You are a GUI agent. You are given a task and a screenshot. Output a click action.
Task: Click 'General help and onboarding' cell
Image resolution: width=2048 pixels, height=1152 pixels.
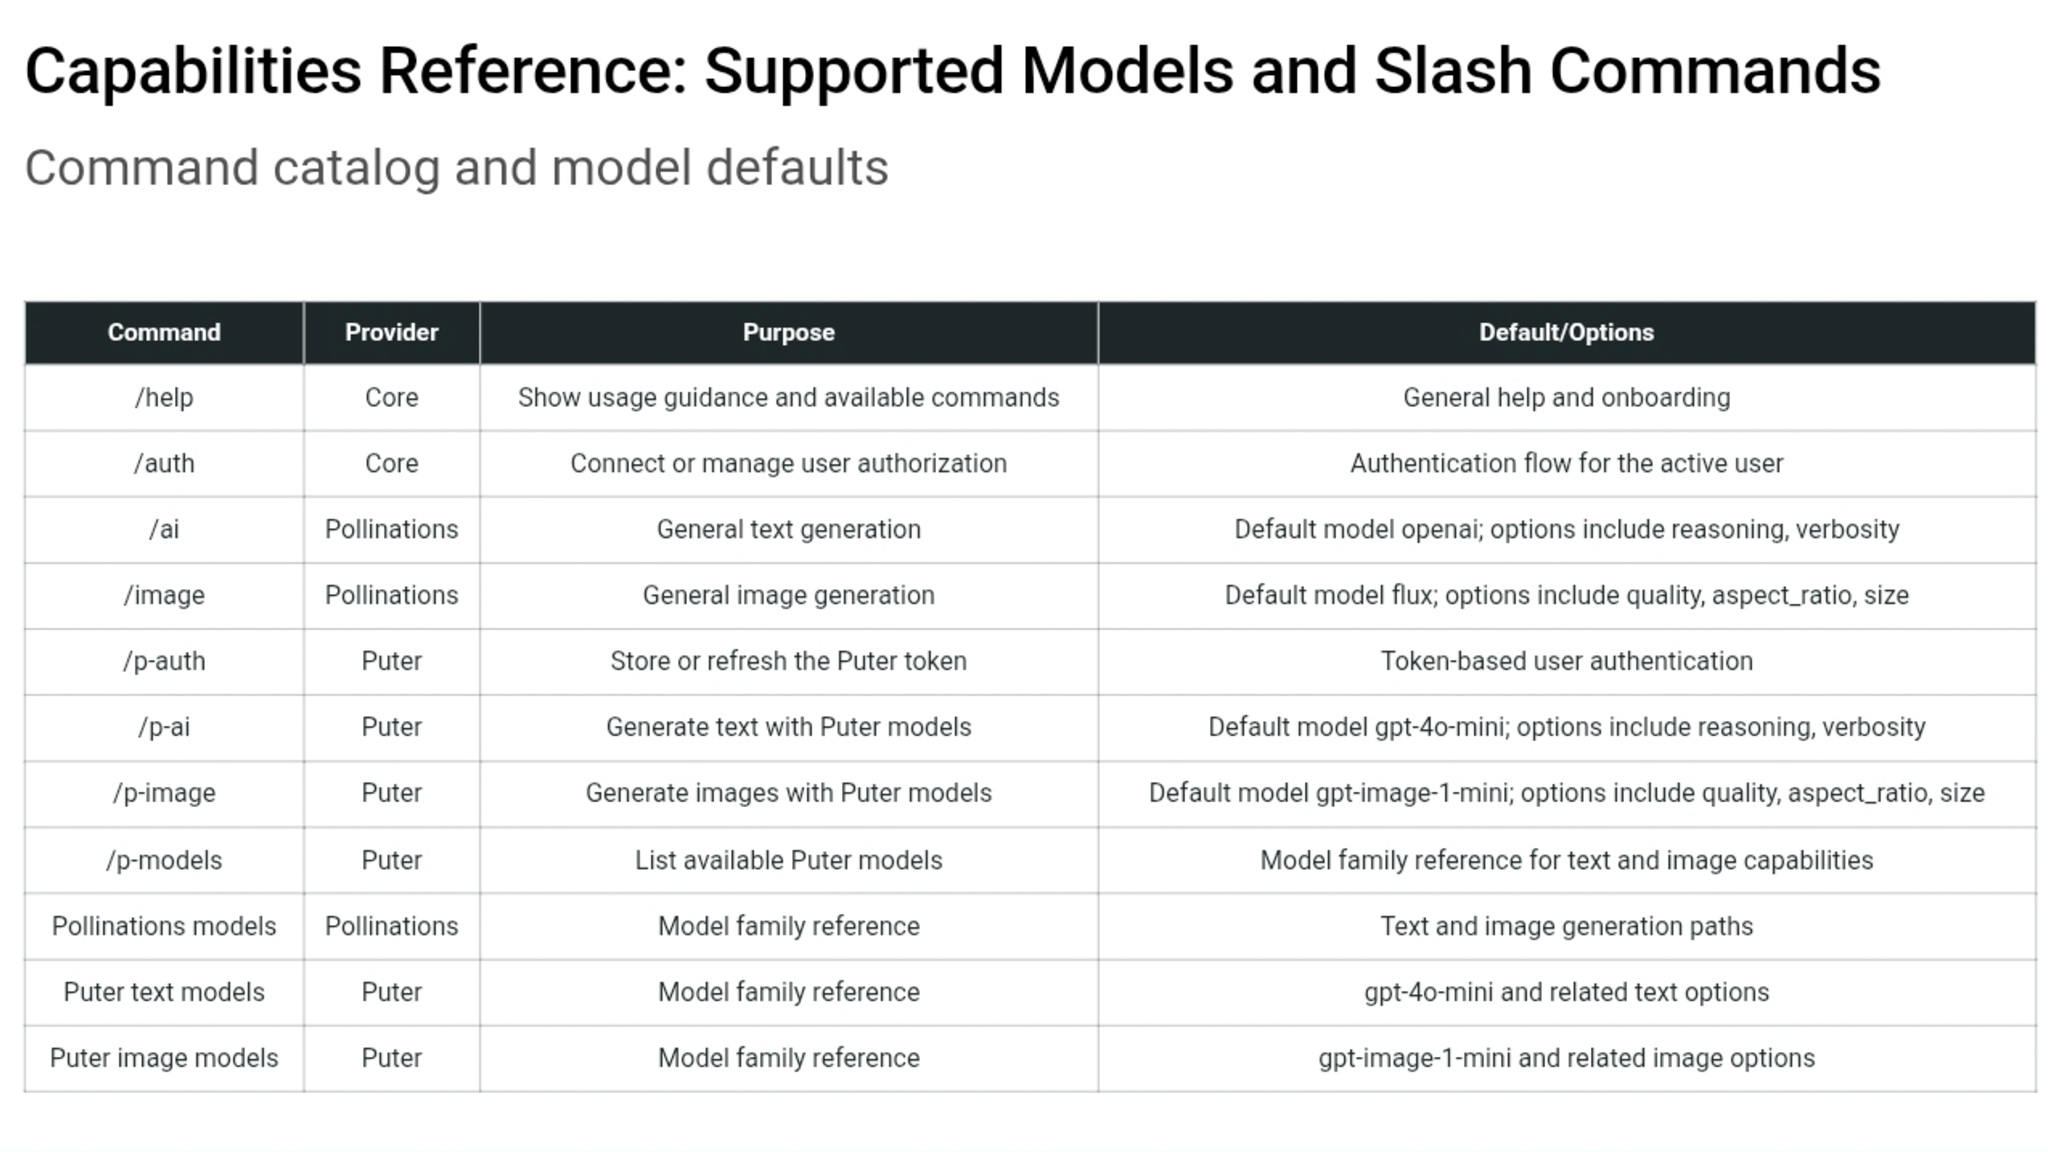1567,397
